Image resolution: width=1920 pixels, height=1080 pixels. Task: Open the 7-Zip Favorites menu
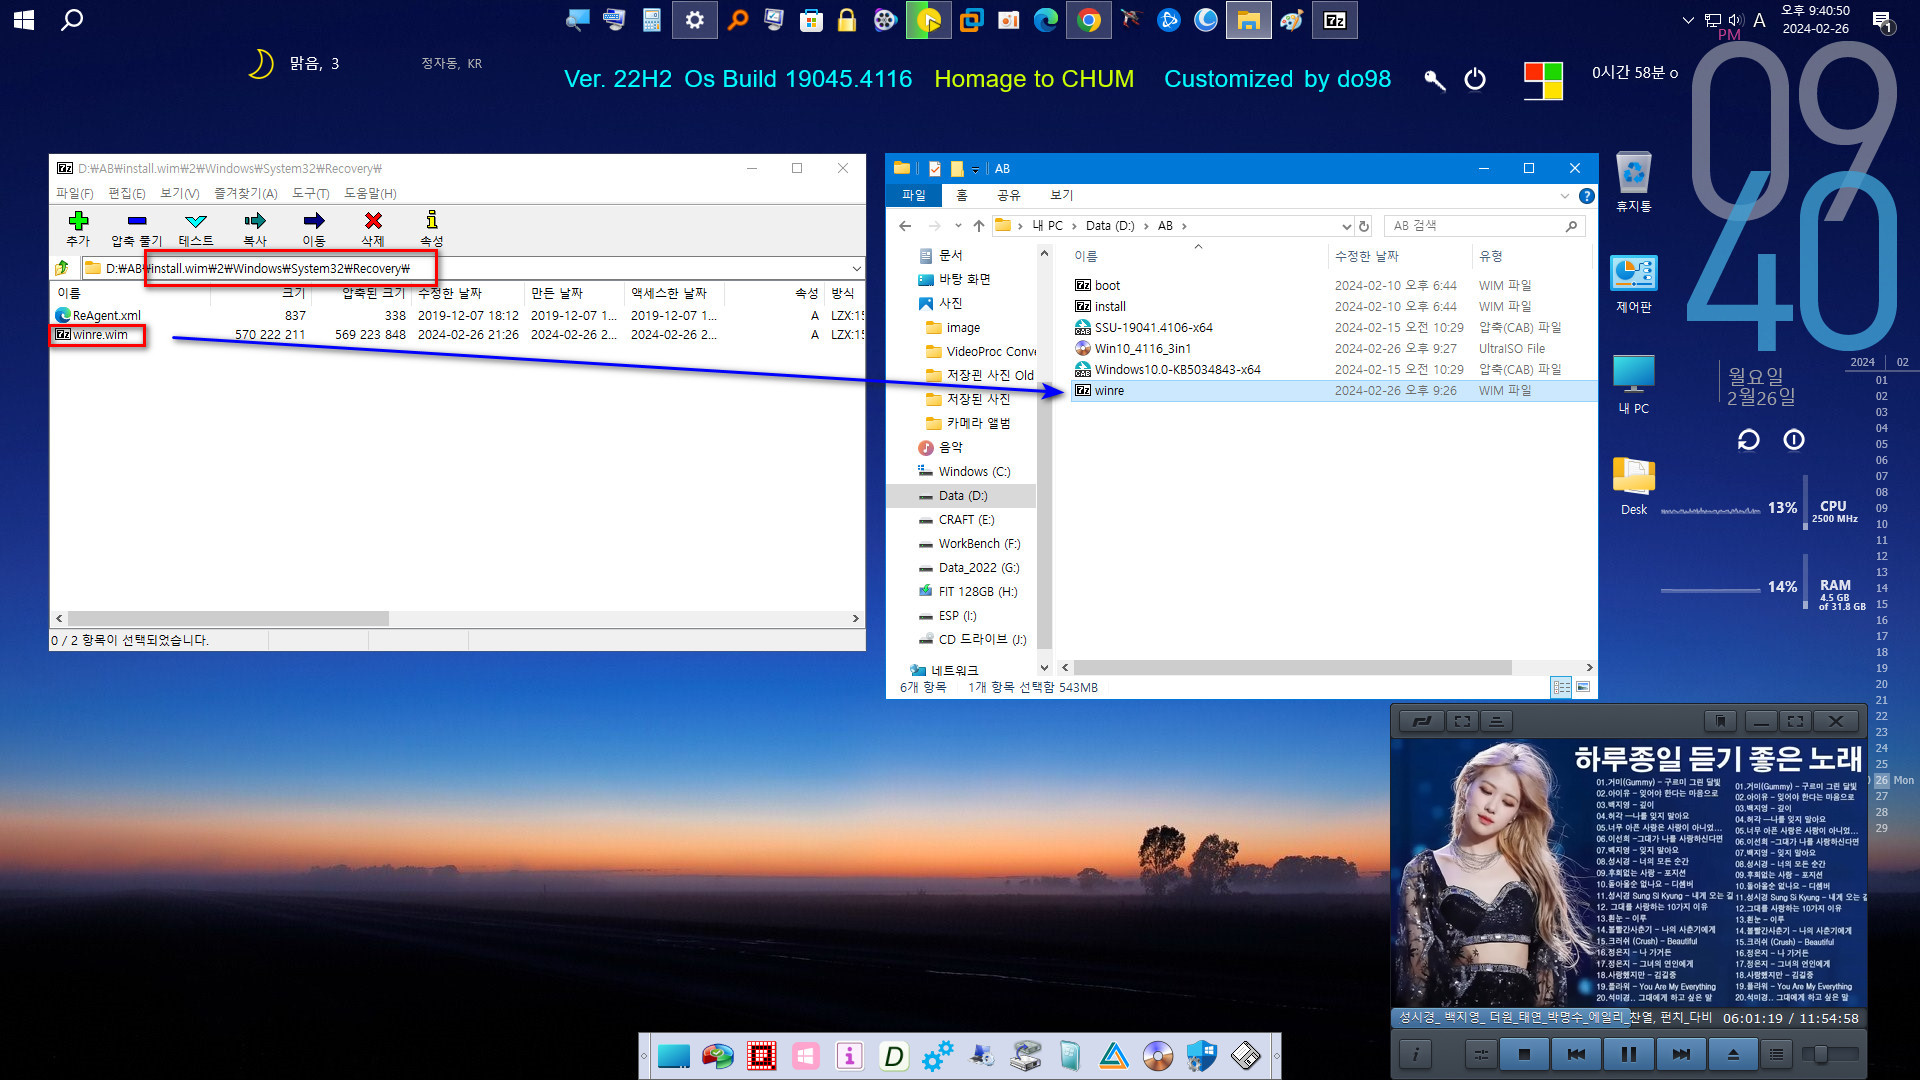coord(246,193)
